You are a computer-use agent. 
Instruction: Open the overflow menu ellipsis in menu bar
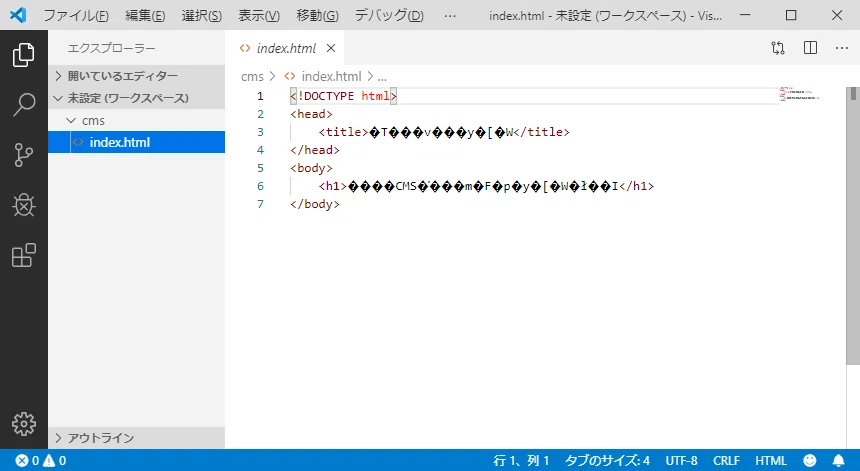tap(450, 15)
